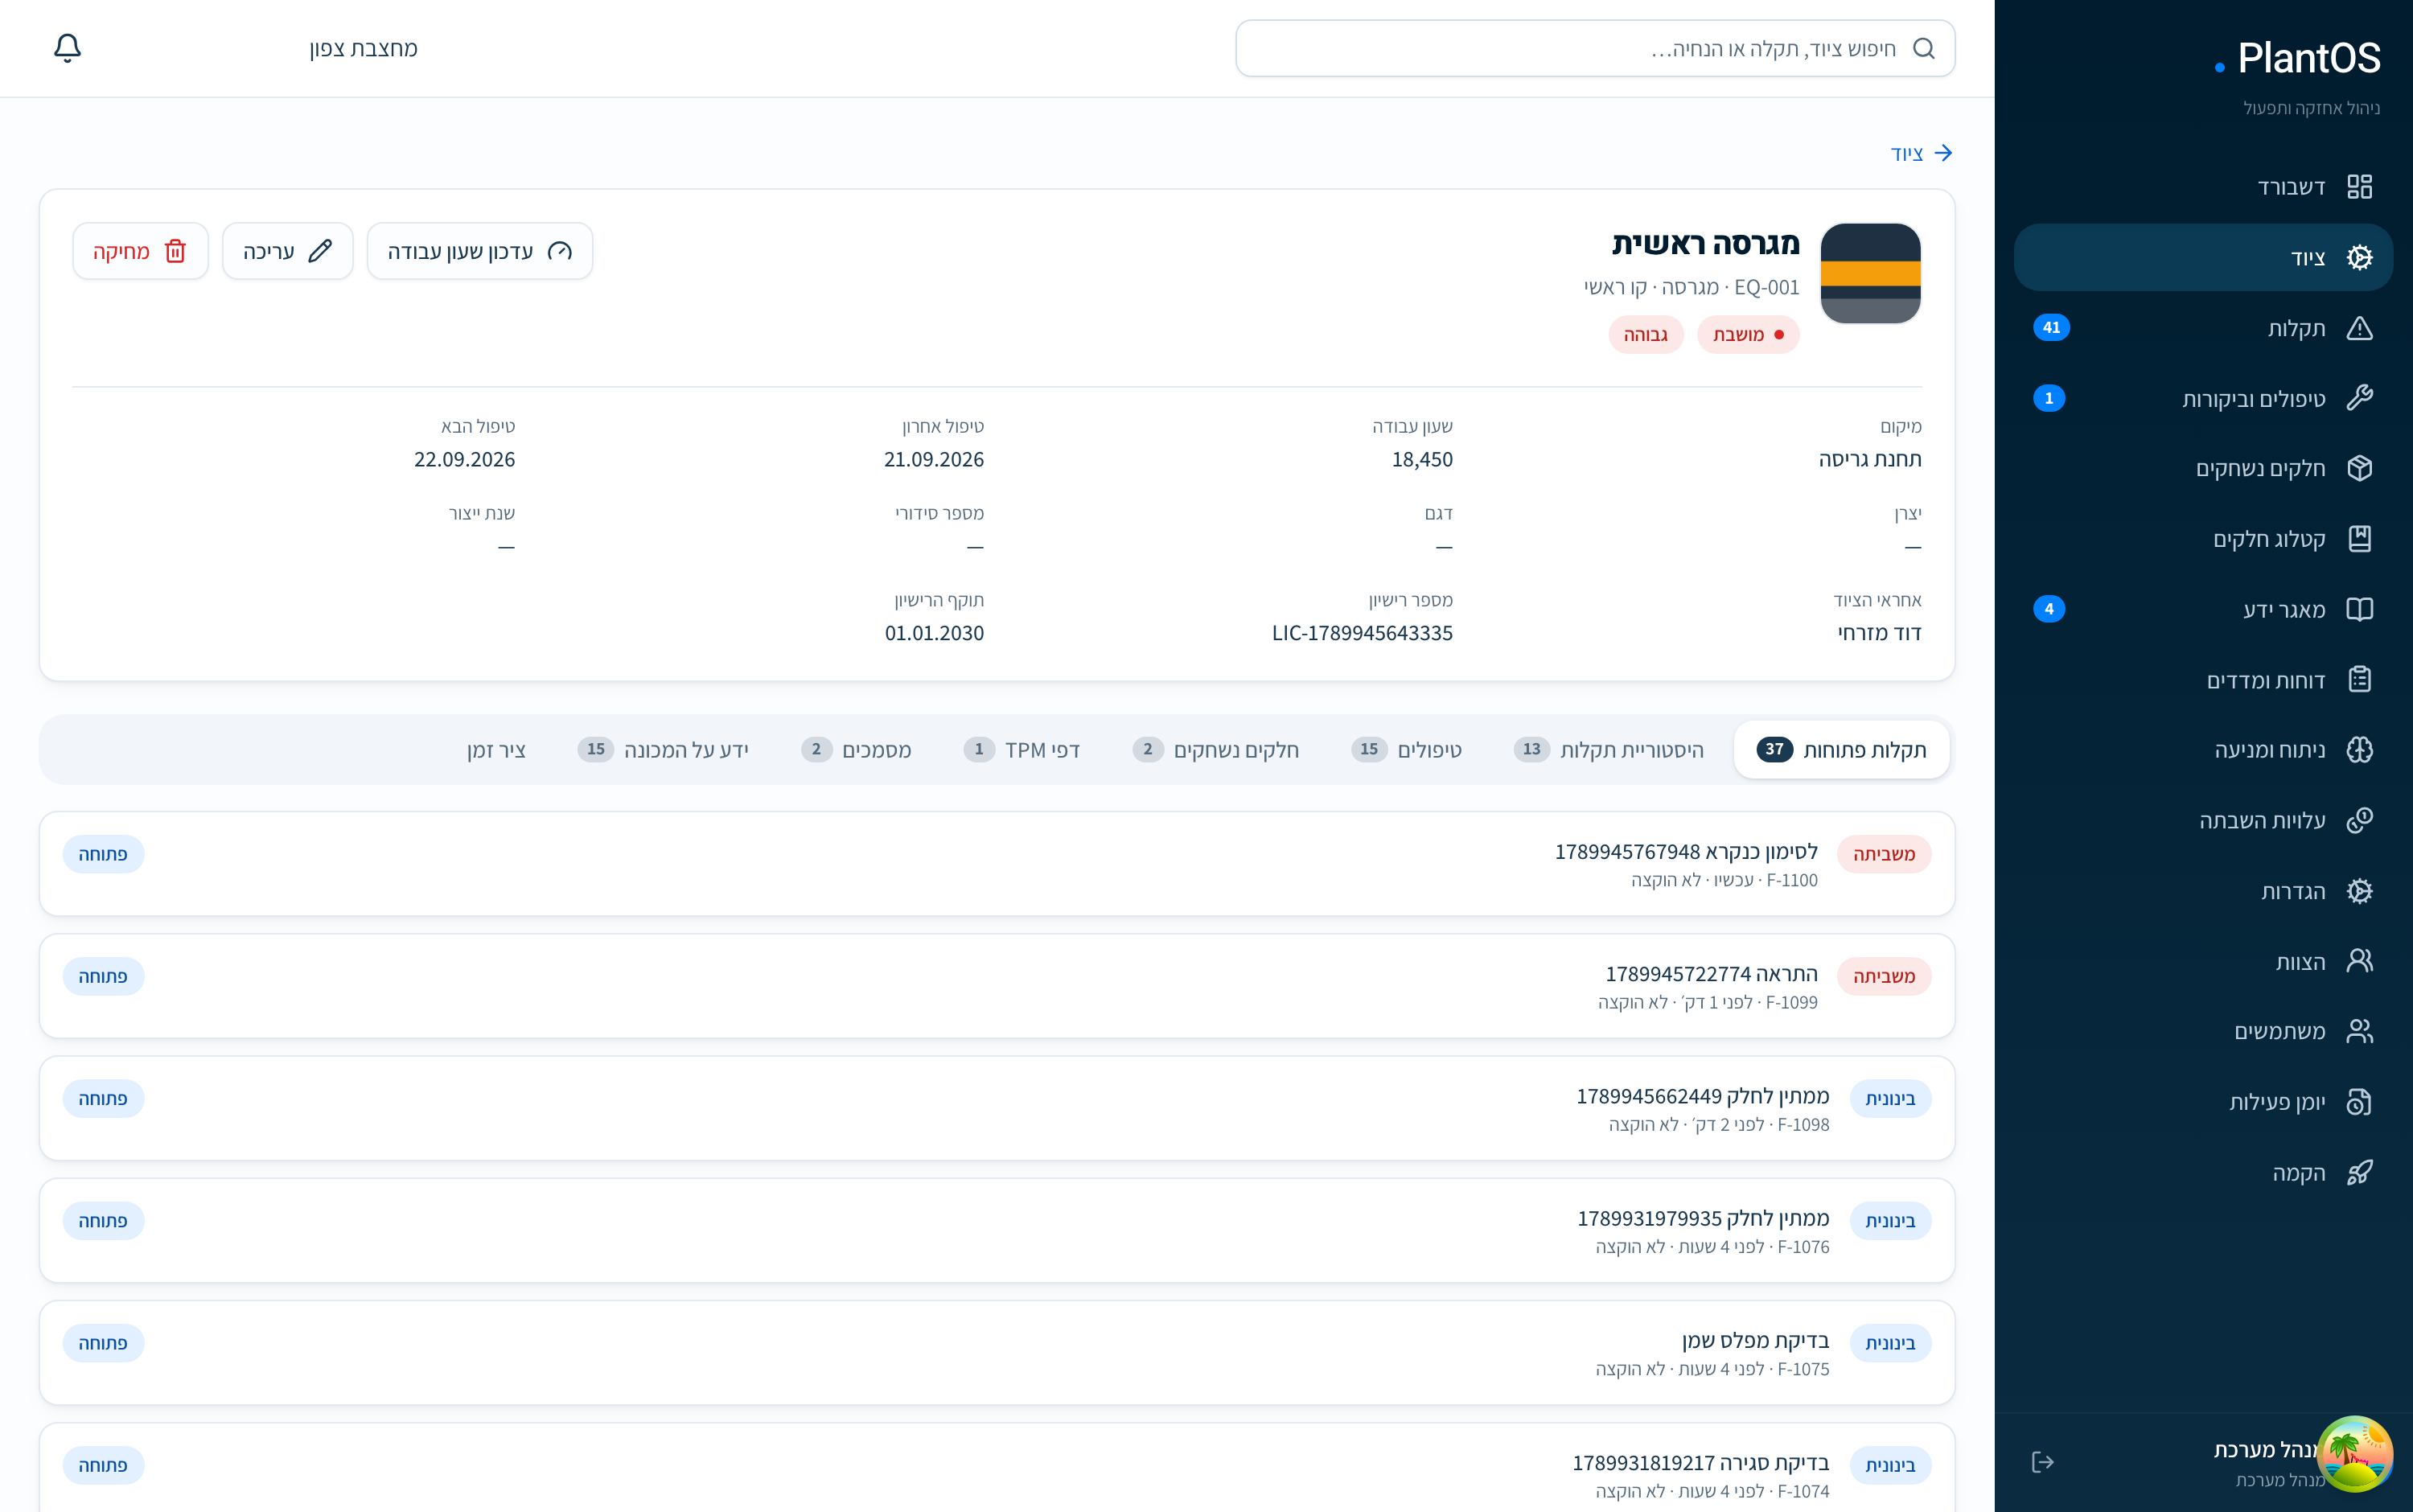Image resolution: width=2413 pixels, height=1512 pixels.
Task: Open fault F-1076 ממתין לחלק row
Action: [x=997, y=1230]
